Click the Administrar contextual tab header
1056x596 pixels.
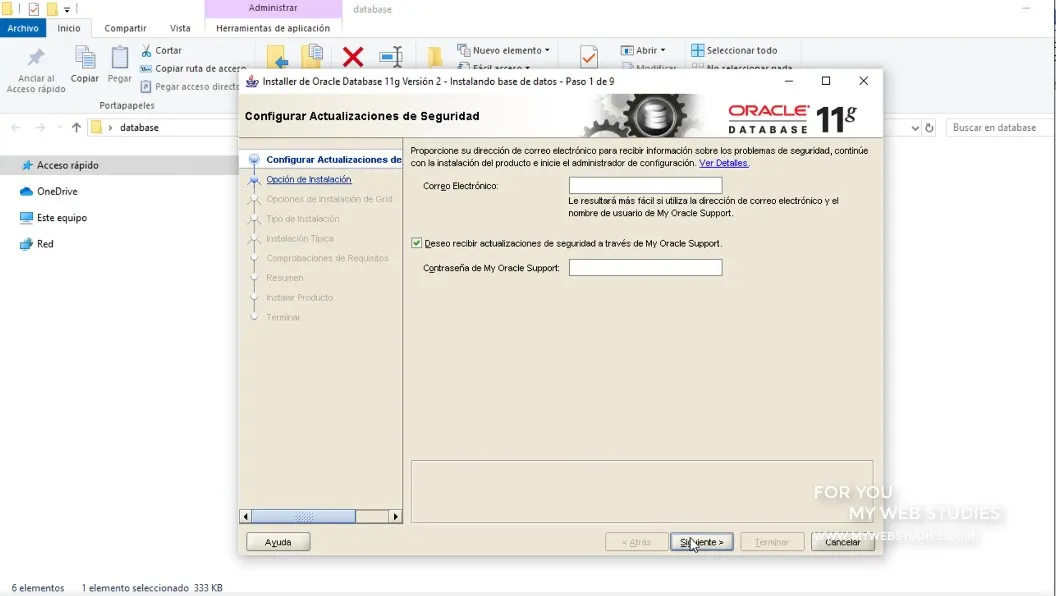pos(273,8)
